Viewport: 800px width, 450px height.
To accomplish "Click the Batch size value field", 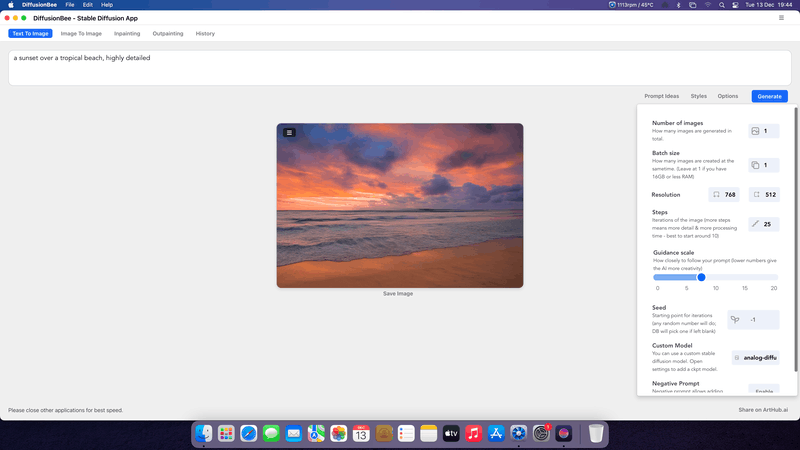I will [764, 165].
